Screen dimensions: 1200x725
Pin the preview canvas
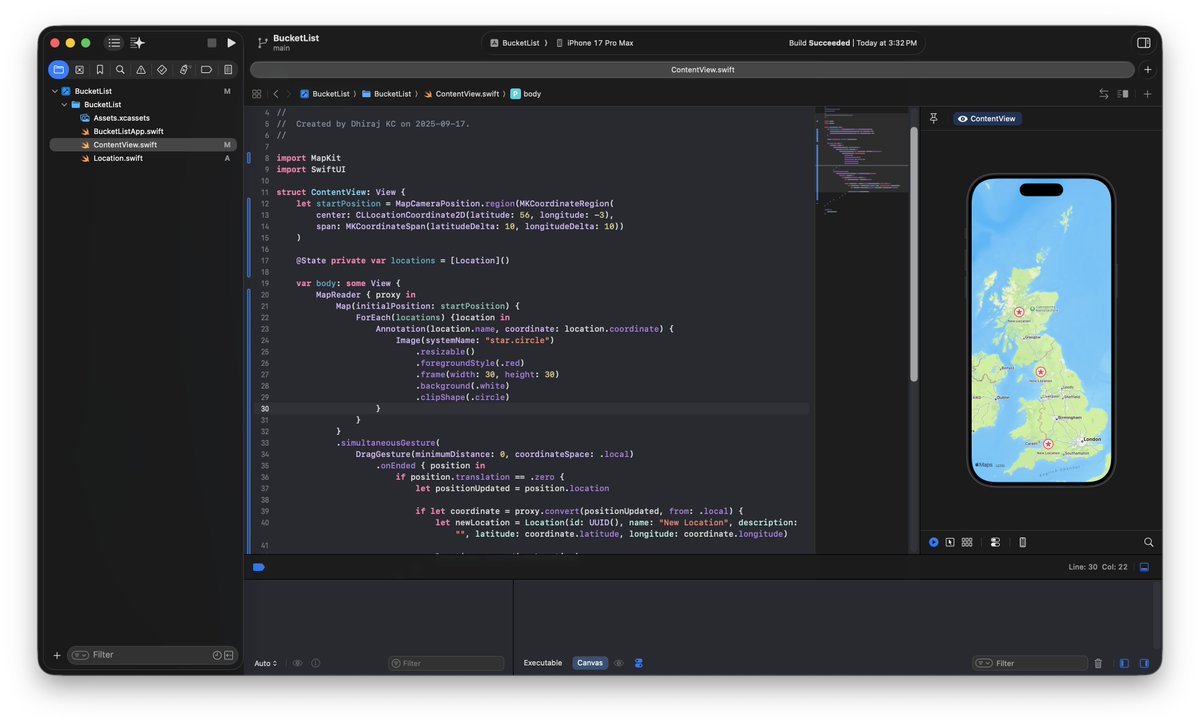[x=934, y=118]
